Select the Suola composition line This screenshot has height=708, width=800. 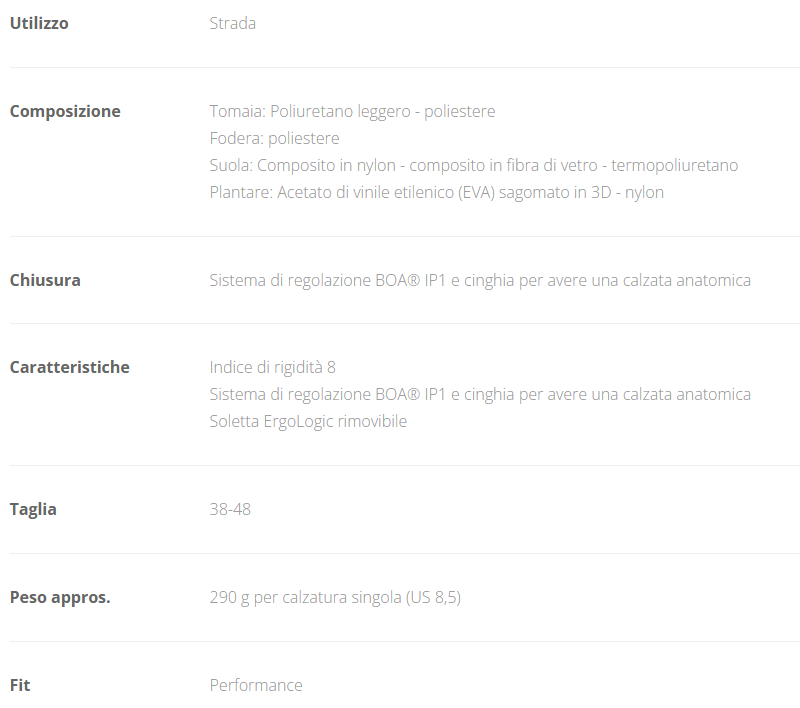click(x=473, y=165)
